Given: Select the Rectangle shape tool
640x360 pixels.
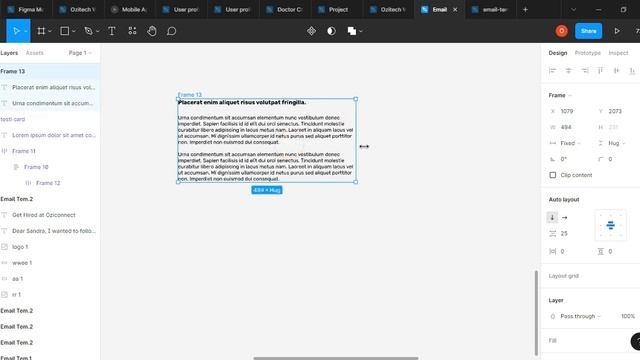Looking at the screenshot, I should 64,31.
